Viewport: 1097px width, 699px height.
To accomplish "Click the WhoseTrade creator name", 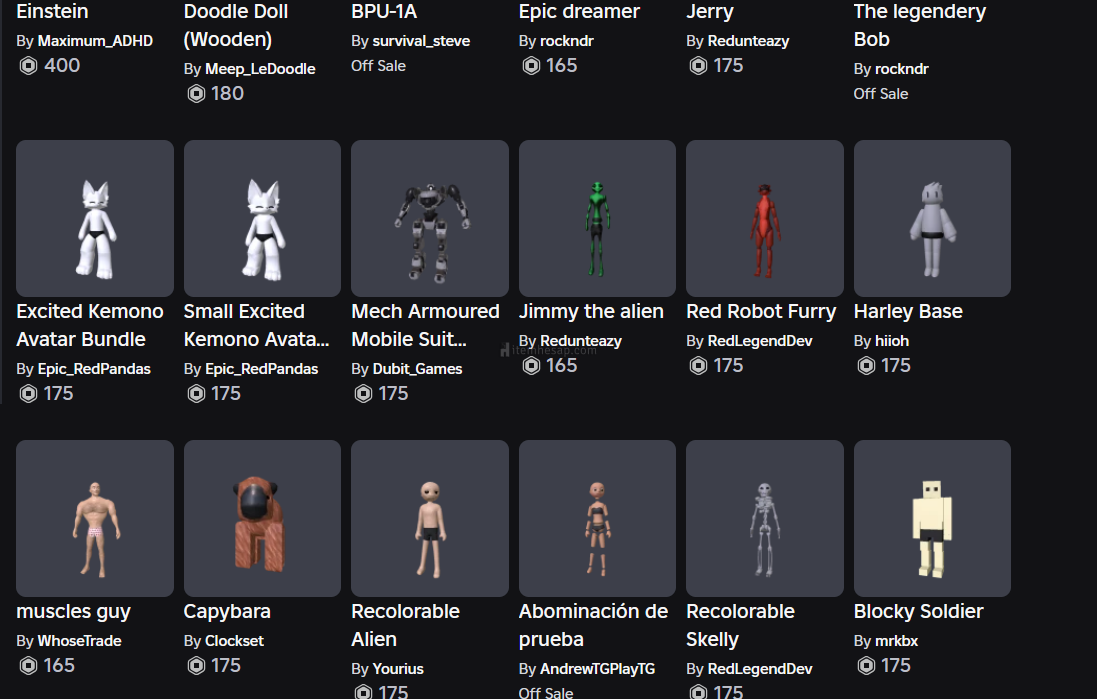I will pyautogui.click(x=79, y=641).
